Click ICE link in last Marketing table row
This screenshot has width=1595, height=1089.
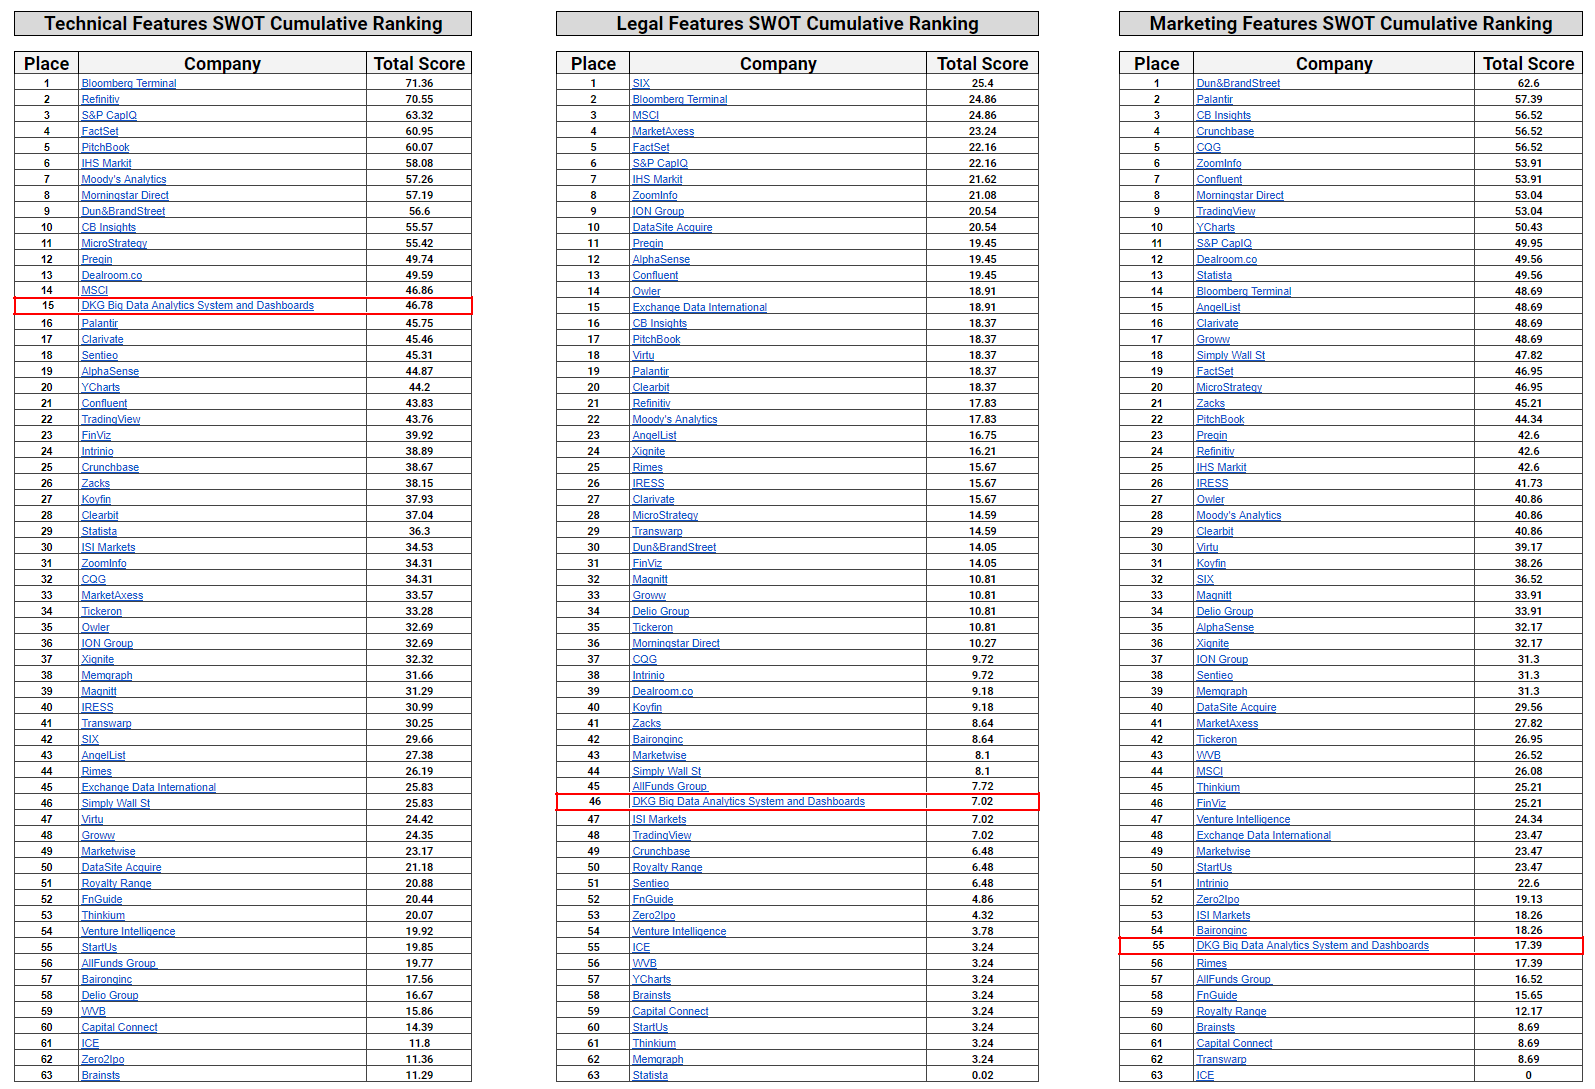point(1205,1076)
